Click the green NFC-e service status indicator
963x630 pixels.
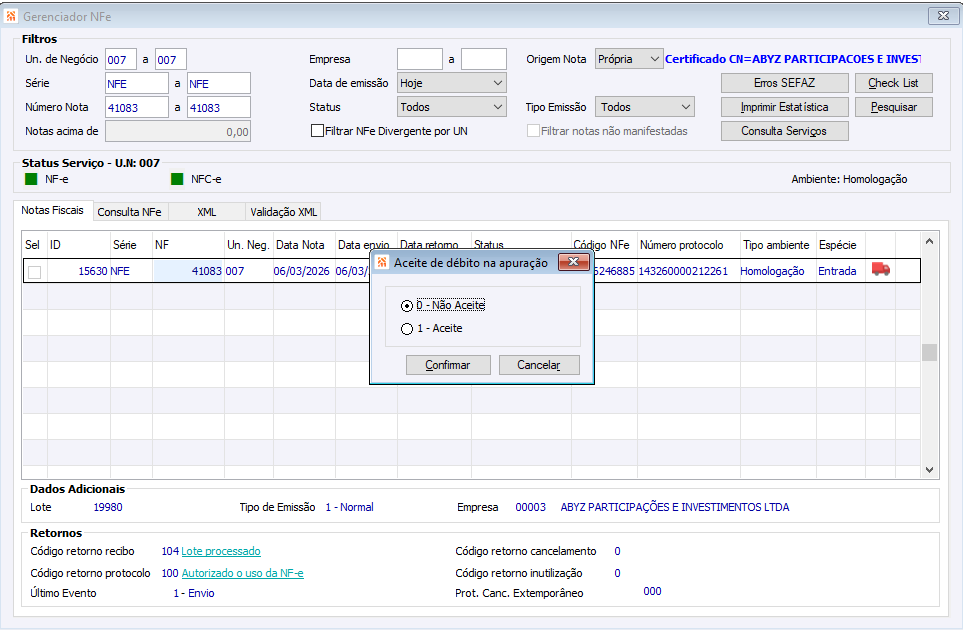coord(177,179)
